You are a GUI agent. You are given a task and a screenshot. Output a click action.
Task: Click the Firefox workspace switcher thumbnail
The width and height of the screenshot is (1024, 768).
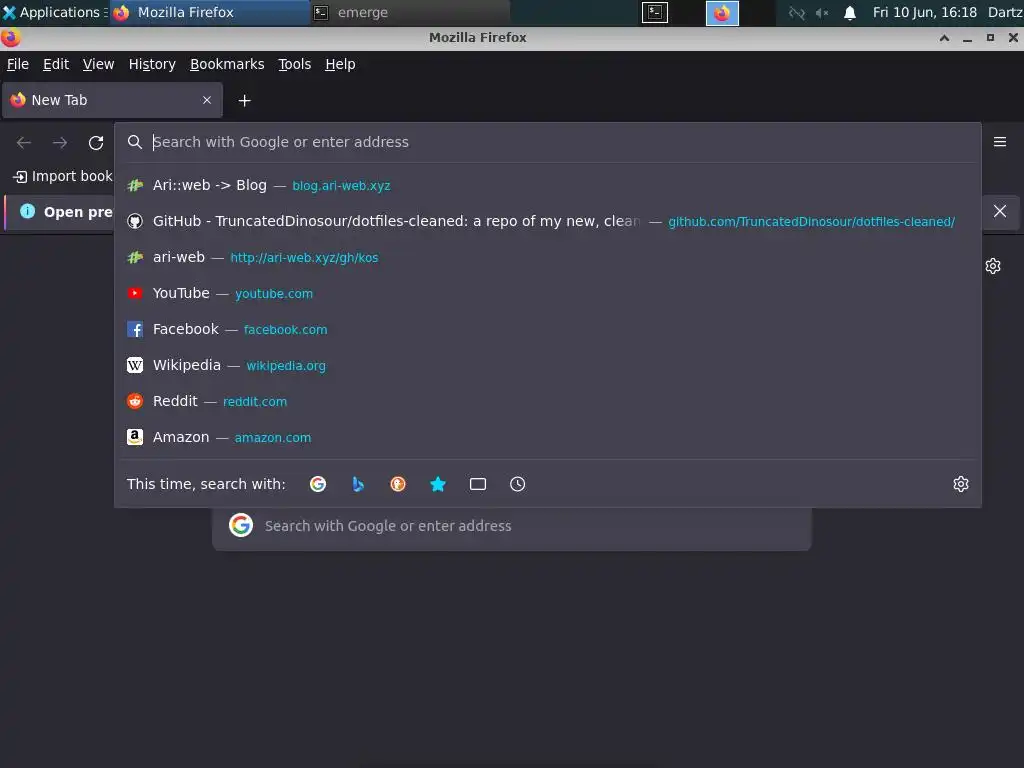point(722,13)
